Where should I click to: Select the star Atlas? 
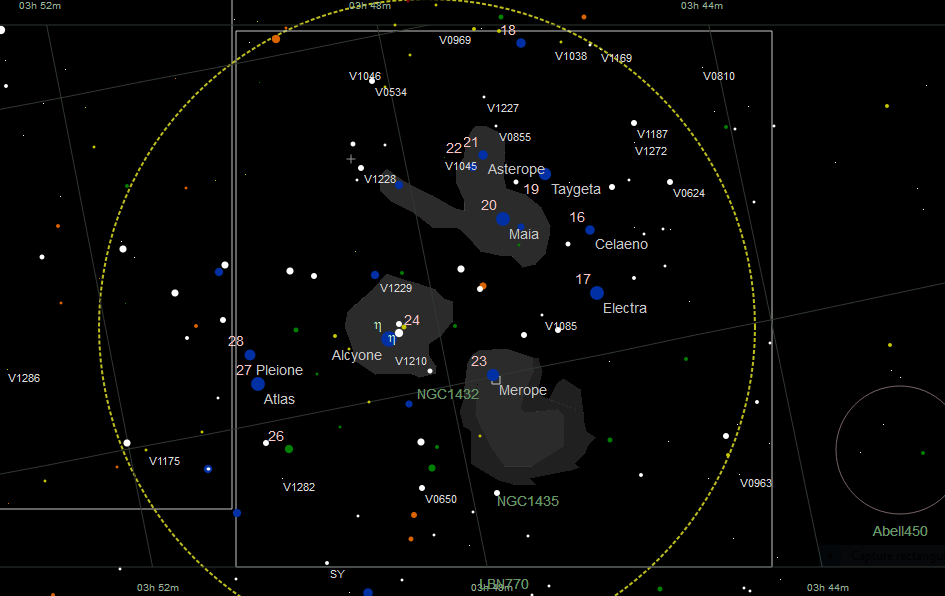pyautogui.click(x=258, y=384)
